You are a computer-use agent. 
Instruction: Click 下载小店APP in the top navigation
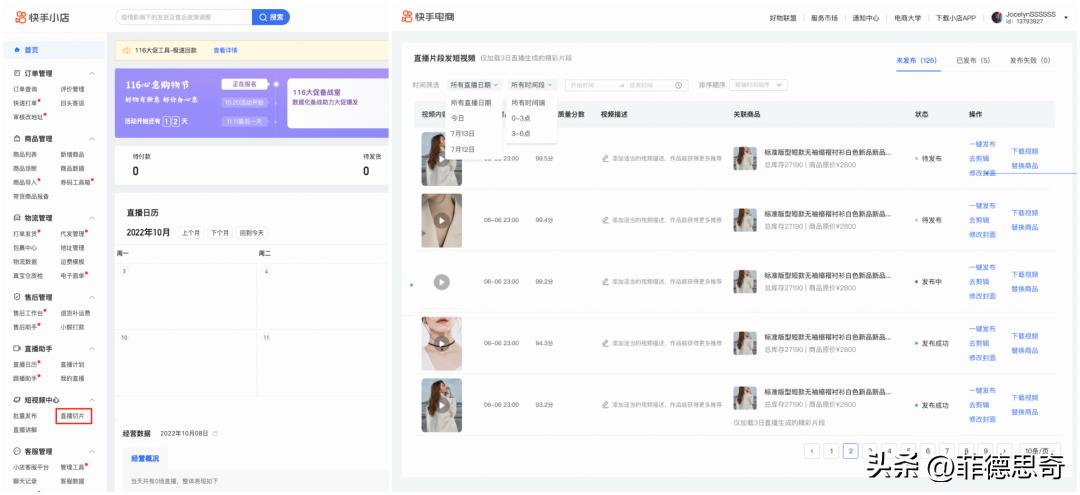955,18
